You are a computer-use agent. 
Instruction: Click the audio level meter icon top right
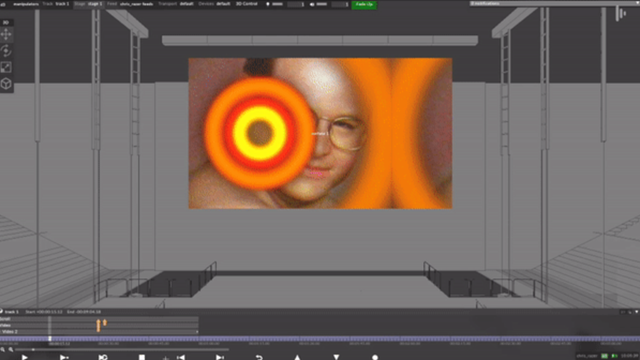(621, 13)
